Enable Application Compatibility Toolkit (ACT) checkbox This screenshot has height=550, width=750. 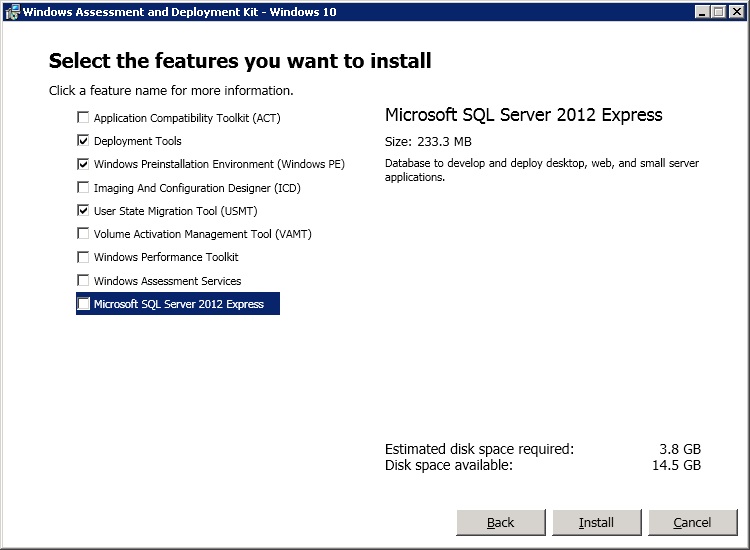click(84, 118)
